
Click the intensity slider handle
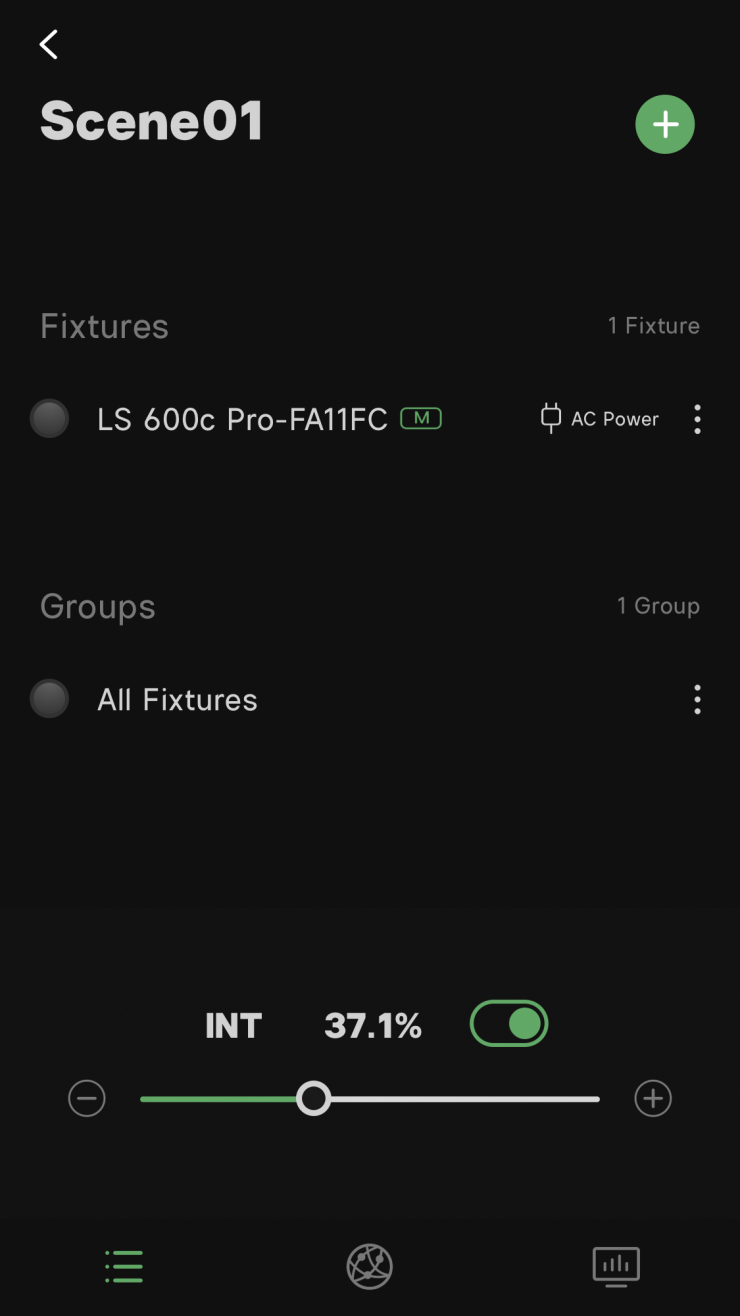click(x=314, y=1099)
